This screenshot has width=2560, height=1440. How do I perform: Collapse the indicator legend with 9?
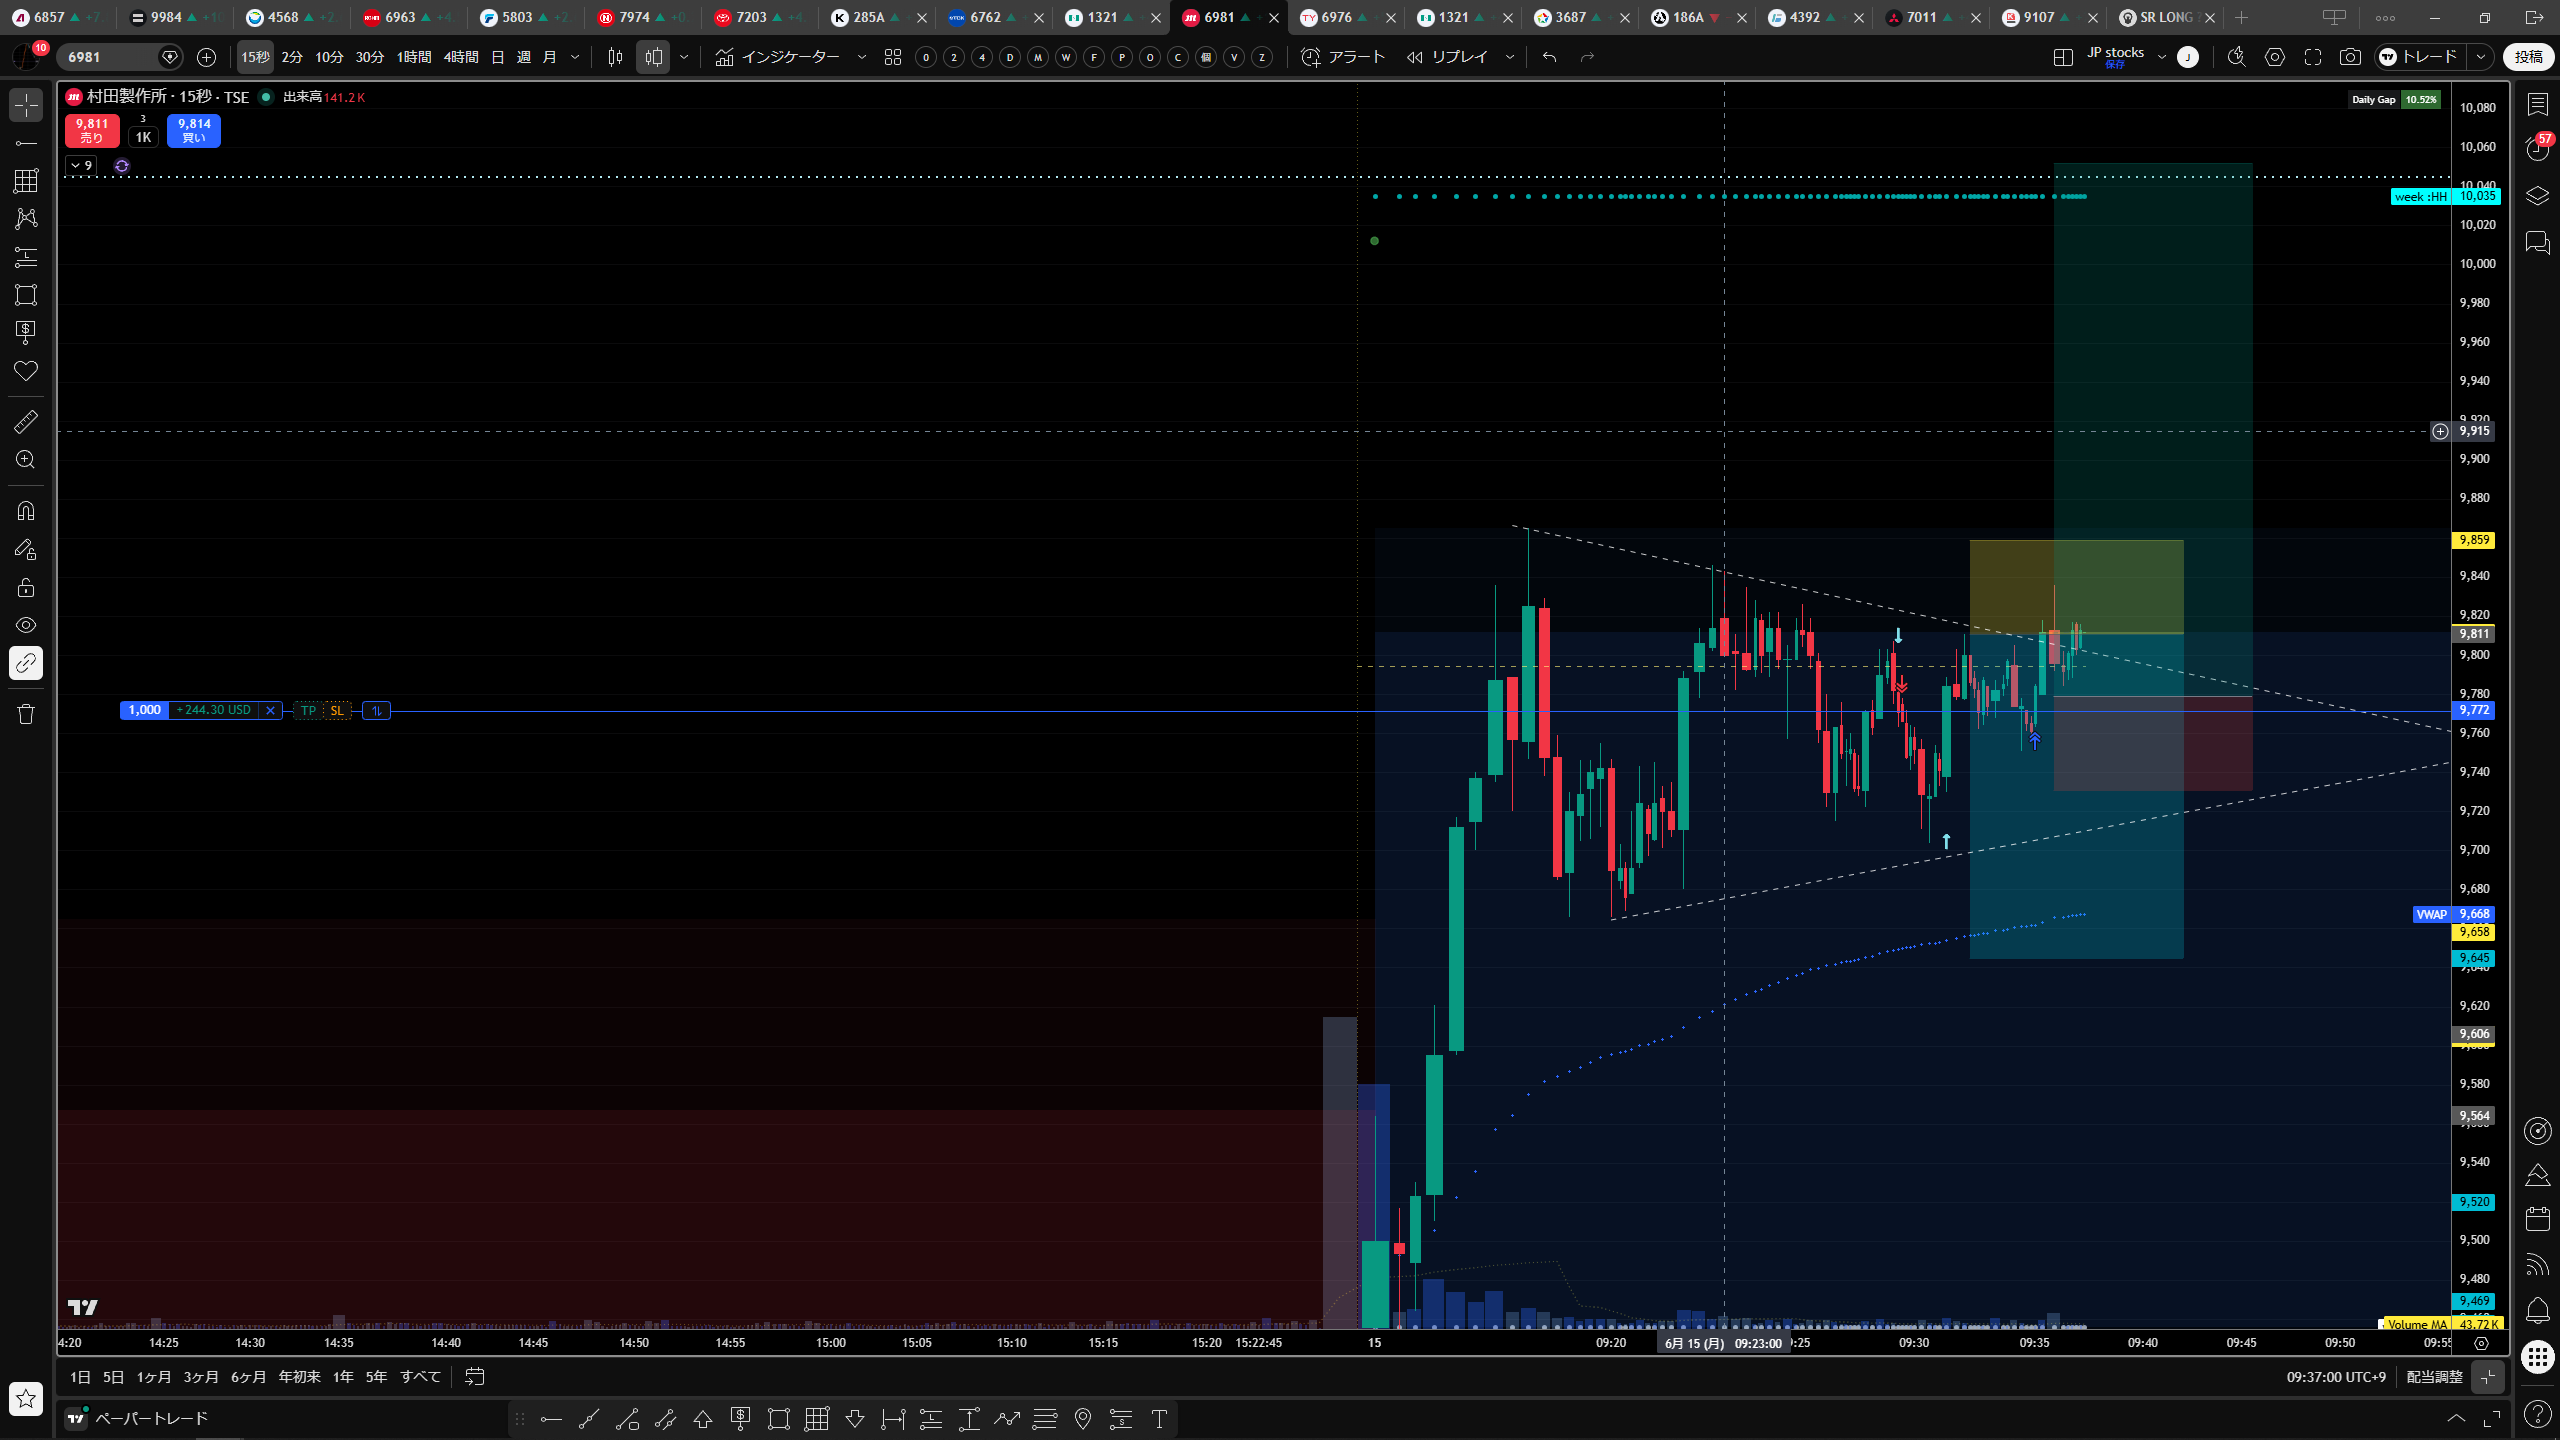pyautogui.click(x=81, y=165)
